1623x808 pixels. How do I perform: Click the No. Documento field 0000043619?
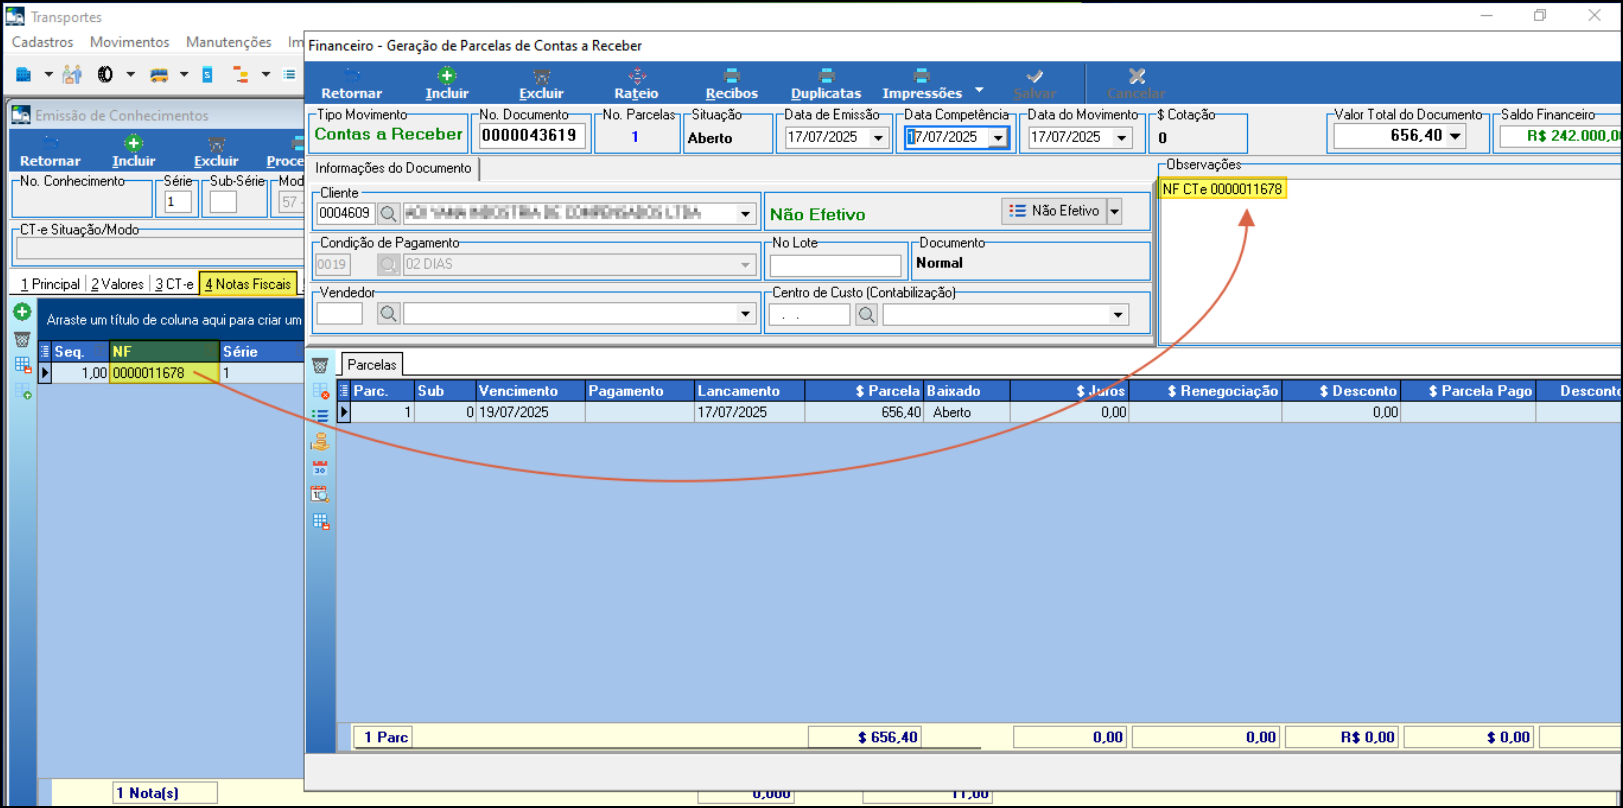click(x=531, y=136)
